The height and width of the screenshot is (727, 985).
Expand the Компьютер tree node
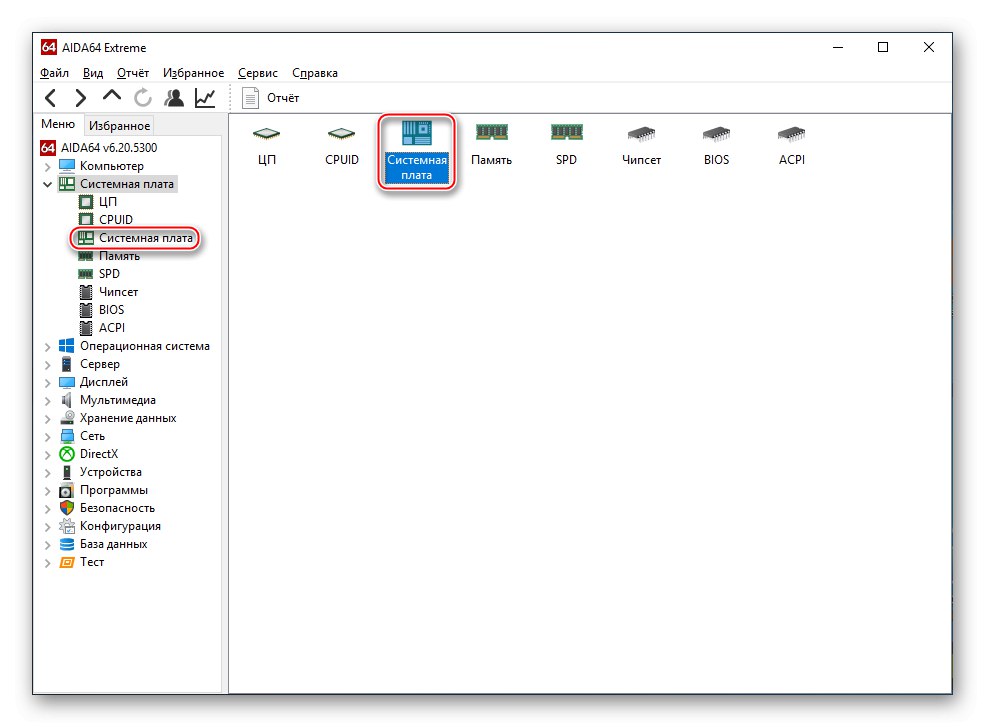[47, 167]
